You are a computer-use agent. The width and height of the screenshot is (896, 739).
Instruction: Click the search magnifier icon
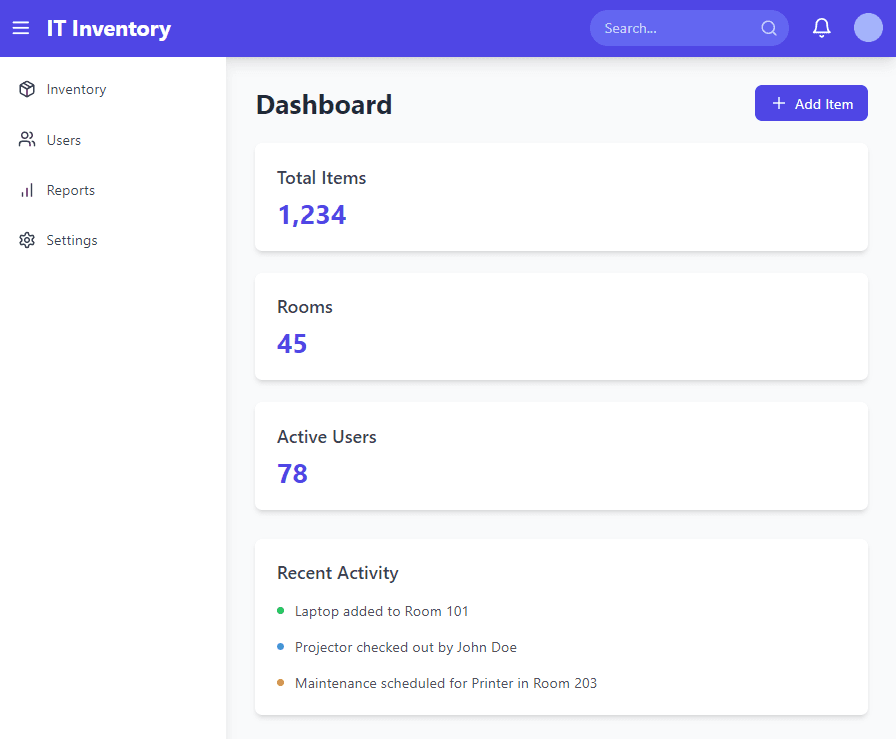pos(769,28)
